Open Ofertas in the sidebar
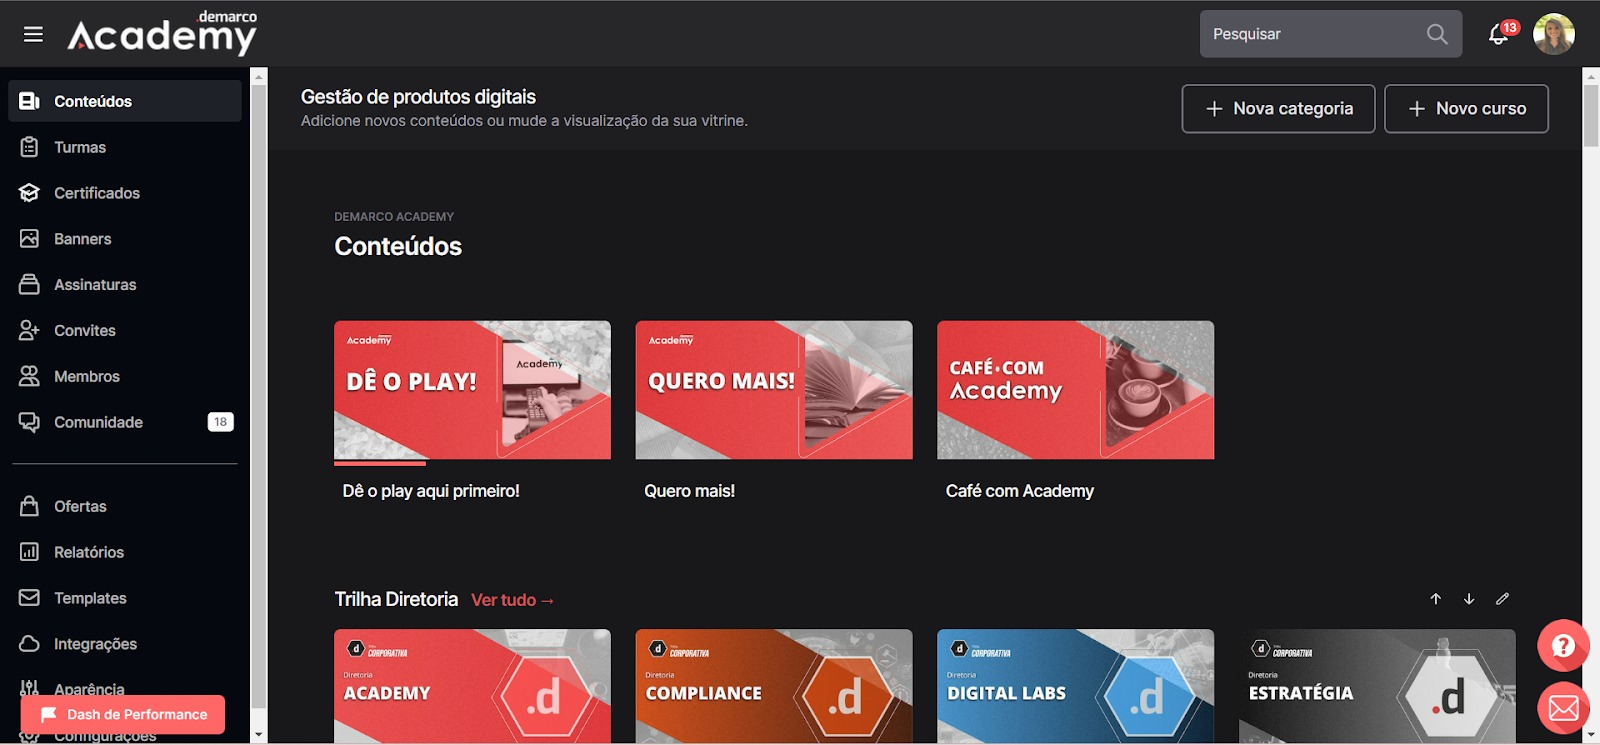The height and width of the screenshot is (745, 1600). click(x=125, y=506)
